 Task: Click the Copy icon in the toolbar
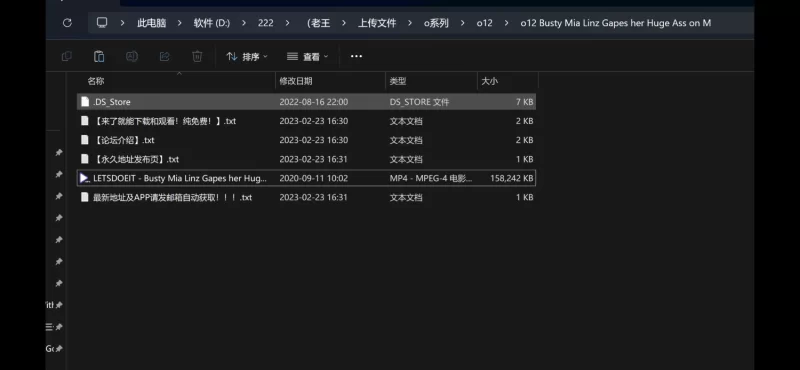coord(66,56)
